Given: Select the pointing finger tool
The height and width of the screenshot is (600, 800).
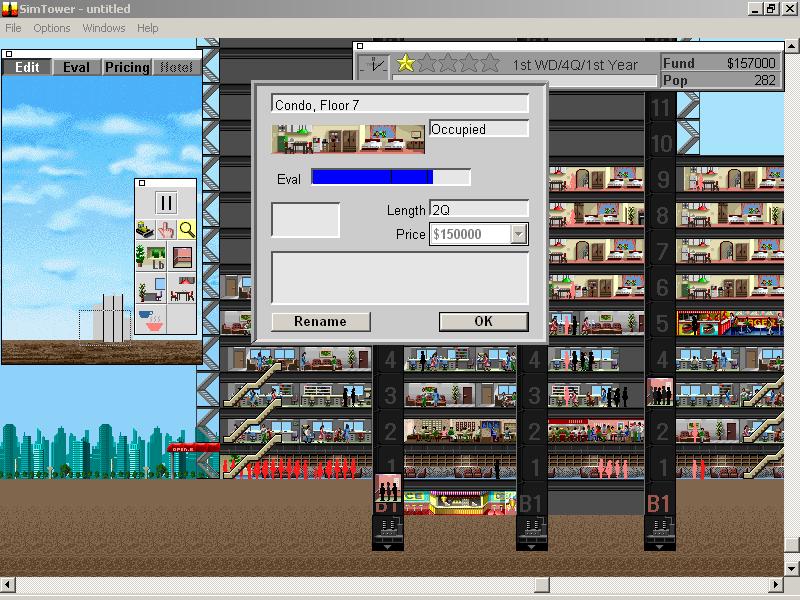Looking at the screenshot, I should point(166,230).
